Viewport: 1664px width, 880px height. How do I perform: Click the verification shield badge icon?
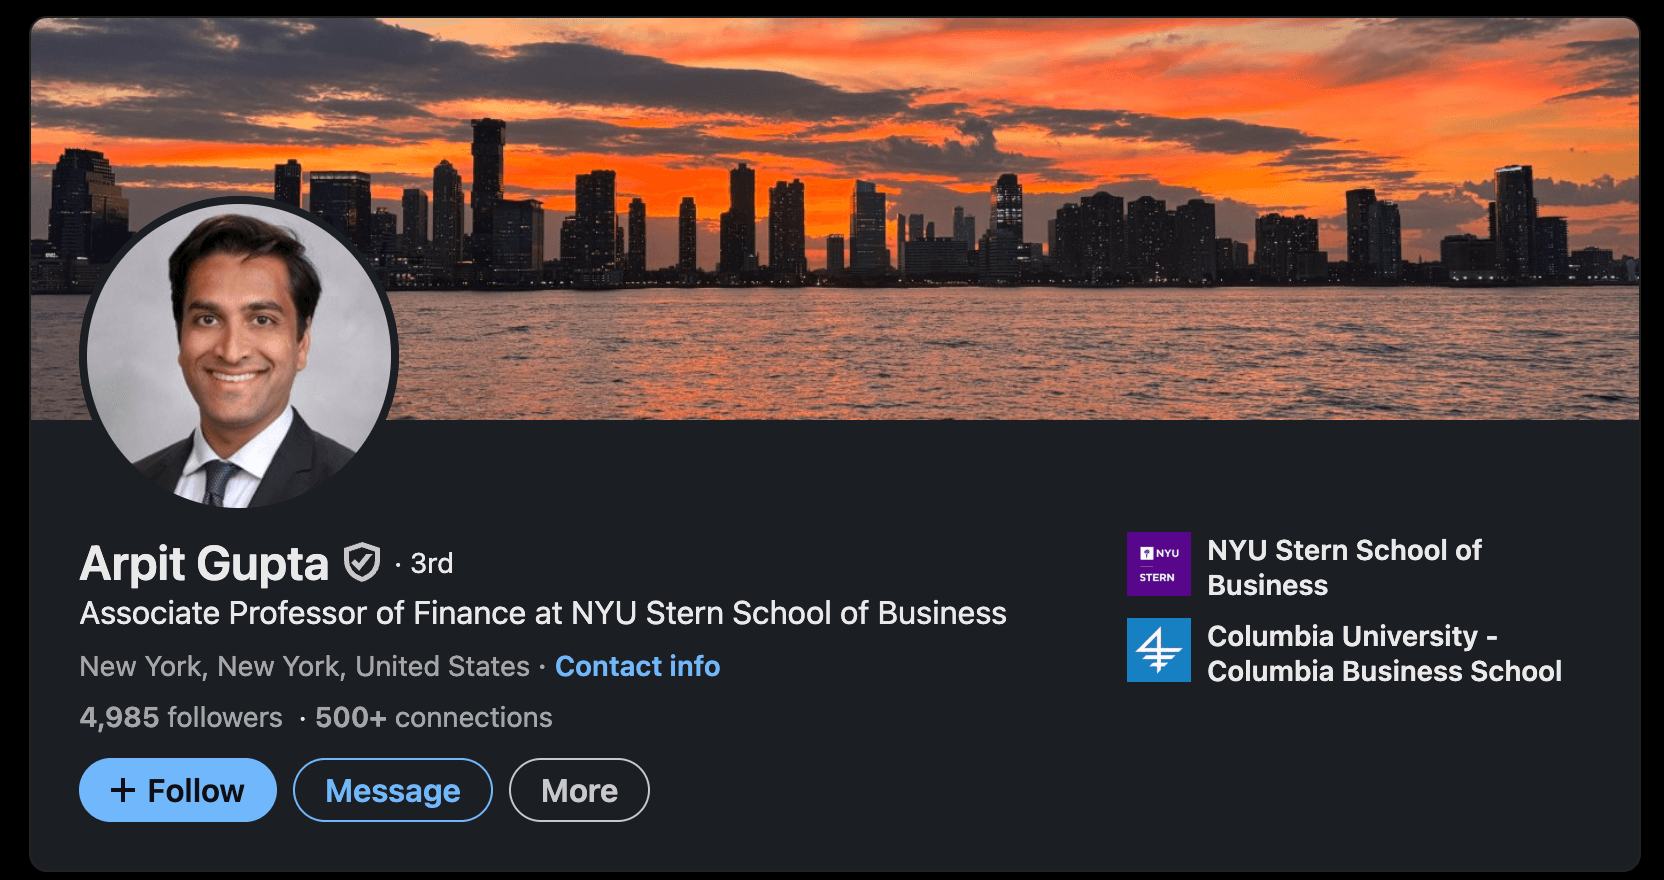362,562
